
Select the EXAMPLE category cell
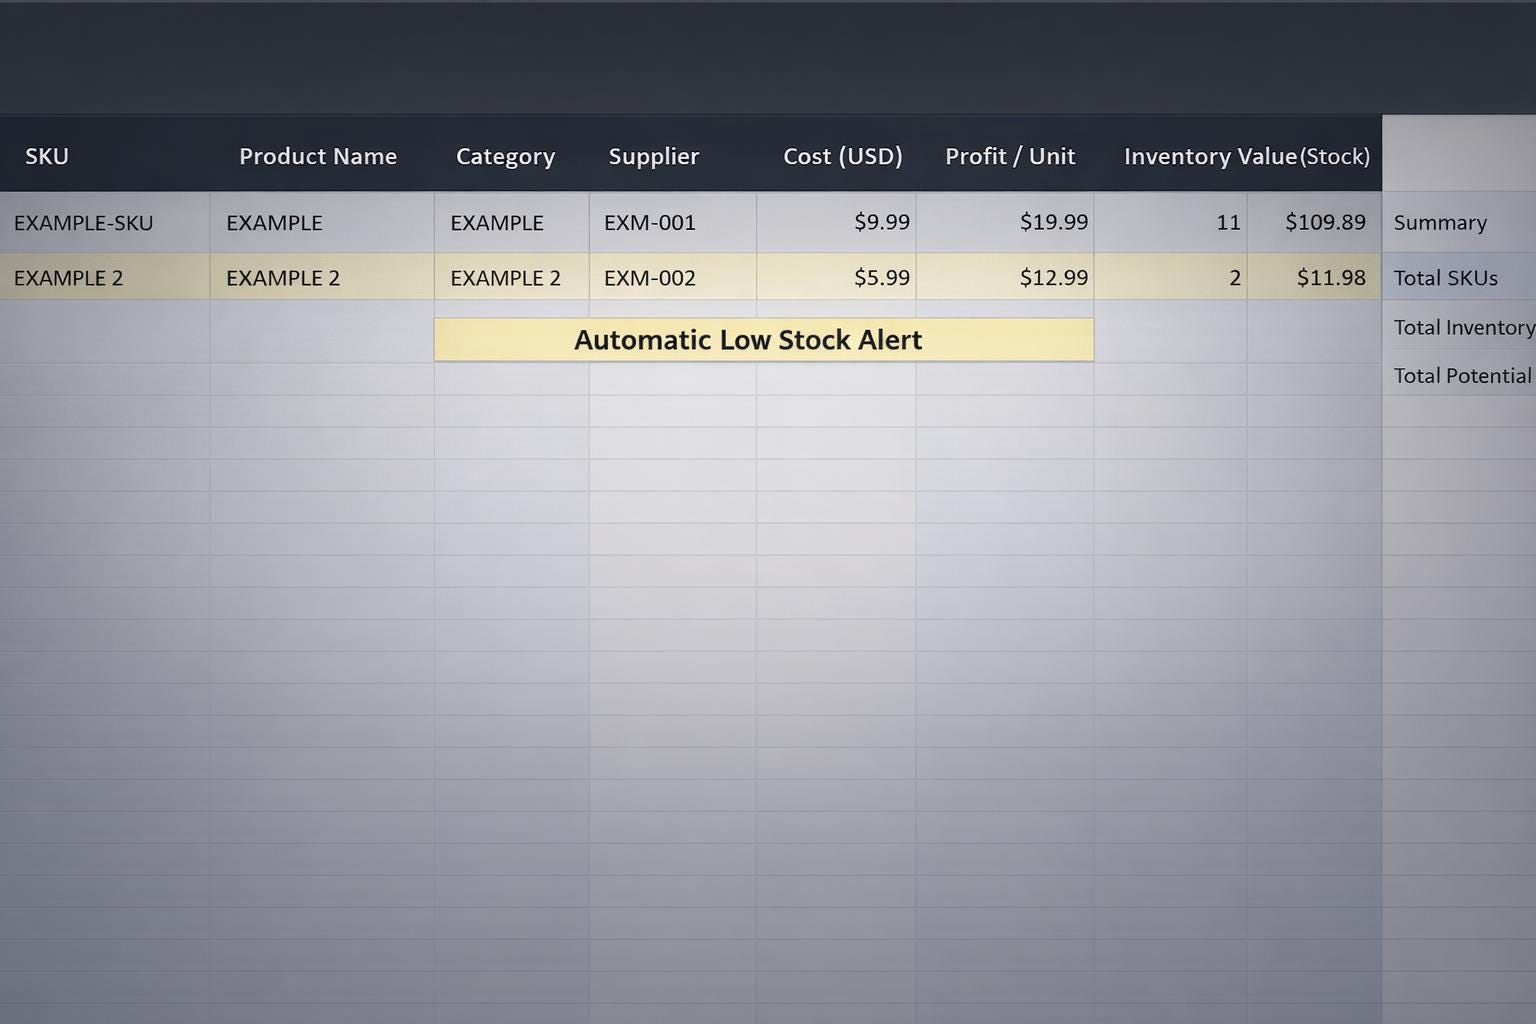pyautogui.click(x=512, y=222)
